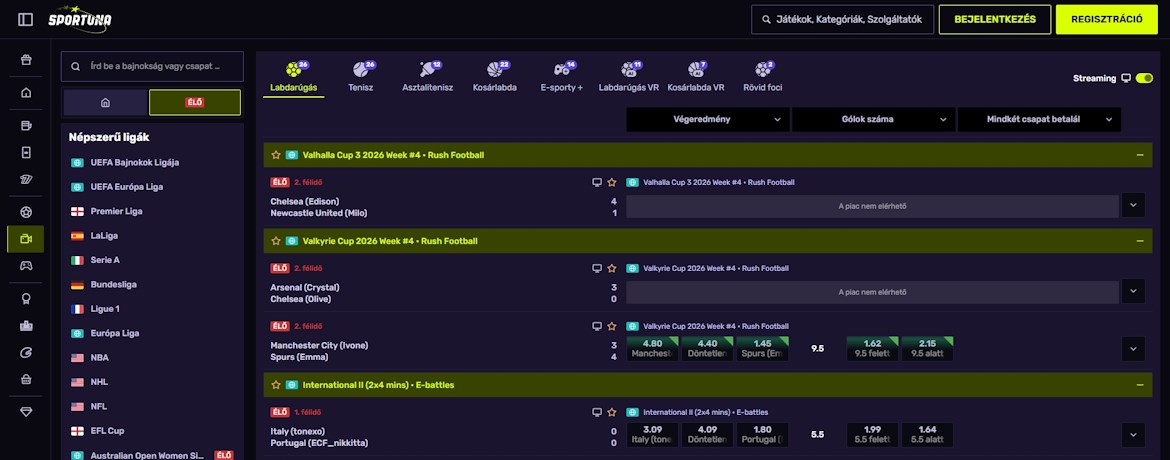This screenshot has width=1170, height=460.
Task: Open the home icon in left sidebar
Action: [25, 93]
